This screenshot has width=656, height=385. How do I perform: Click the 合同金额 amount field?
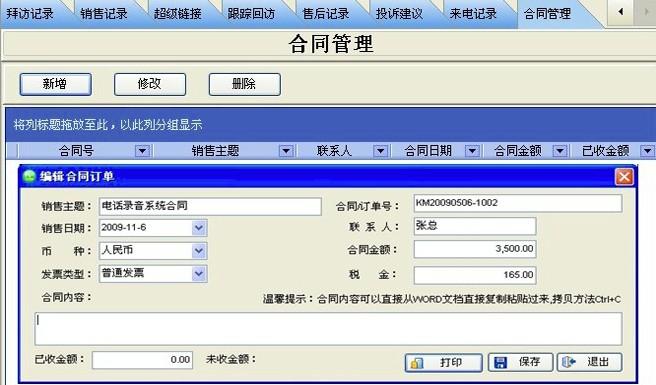coord(475,249)
